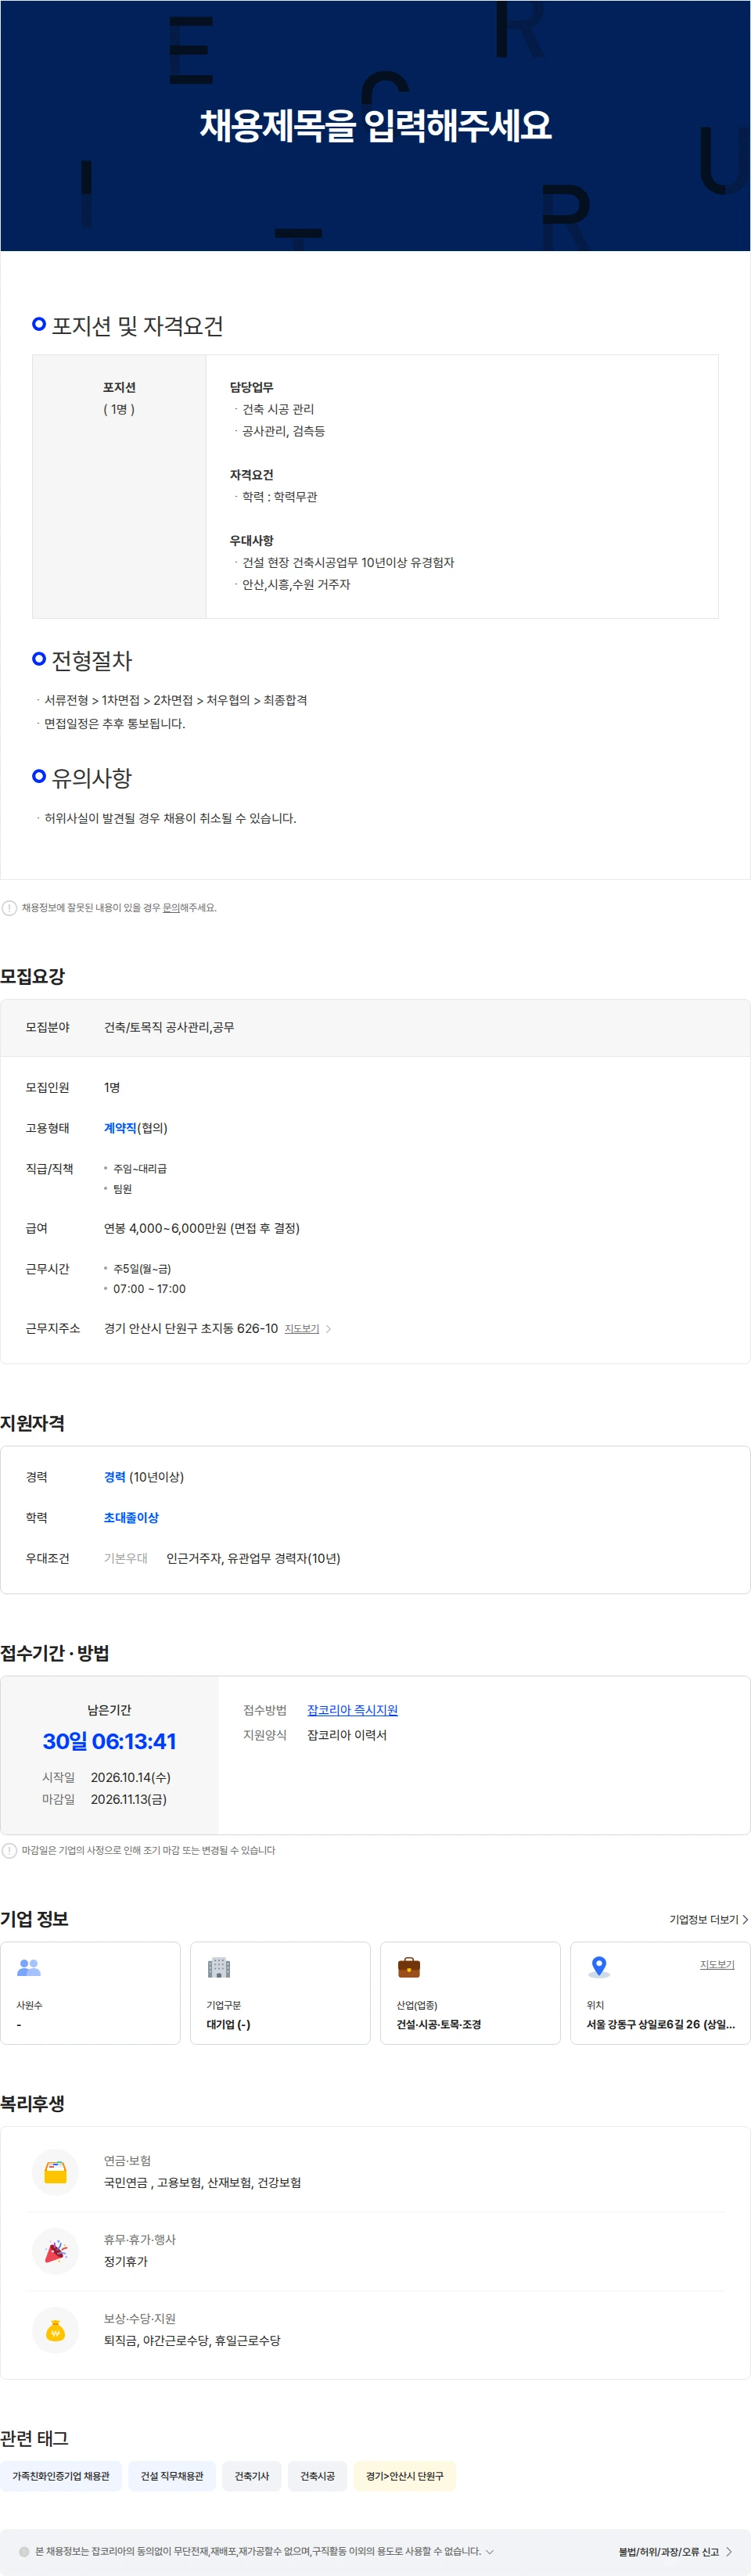Select the 건축기사 tag
The height and width of the screenshot is (2576, 751).
pos(252,2476)
